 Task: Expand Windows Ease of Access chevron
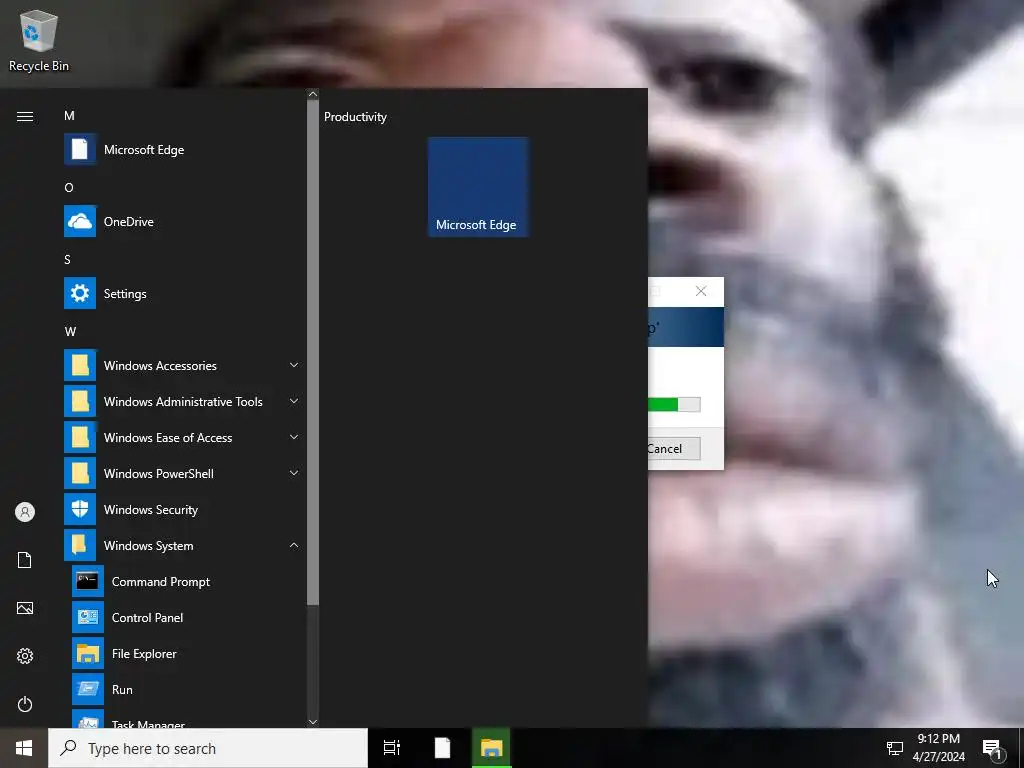point(294,437)
